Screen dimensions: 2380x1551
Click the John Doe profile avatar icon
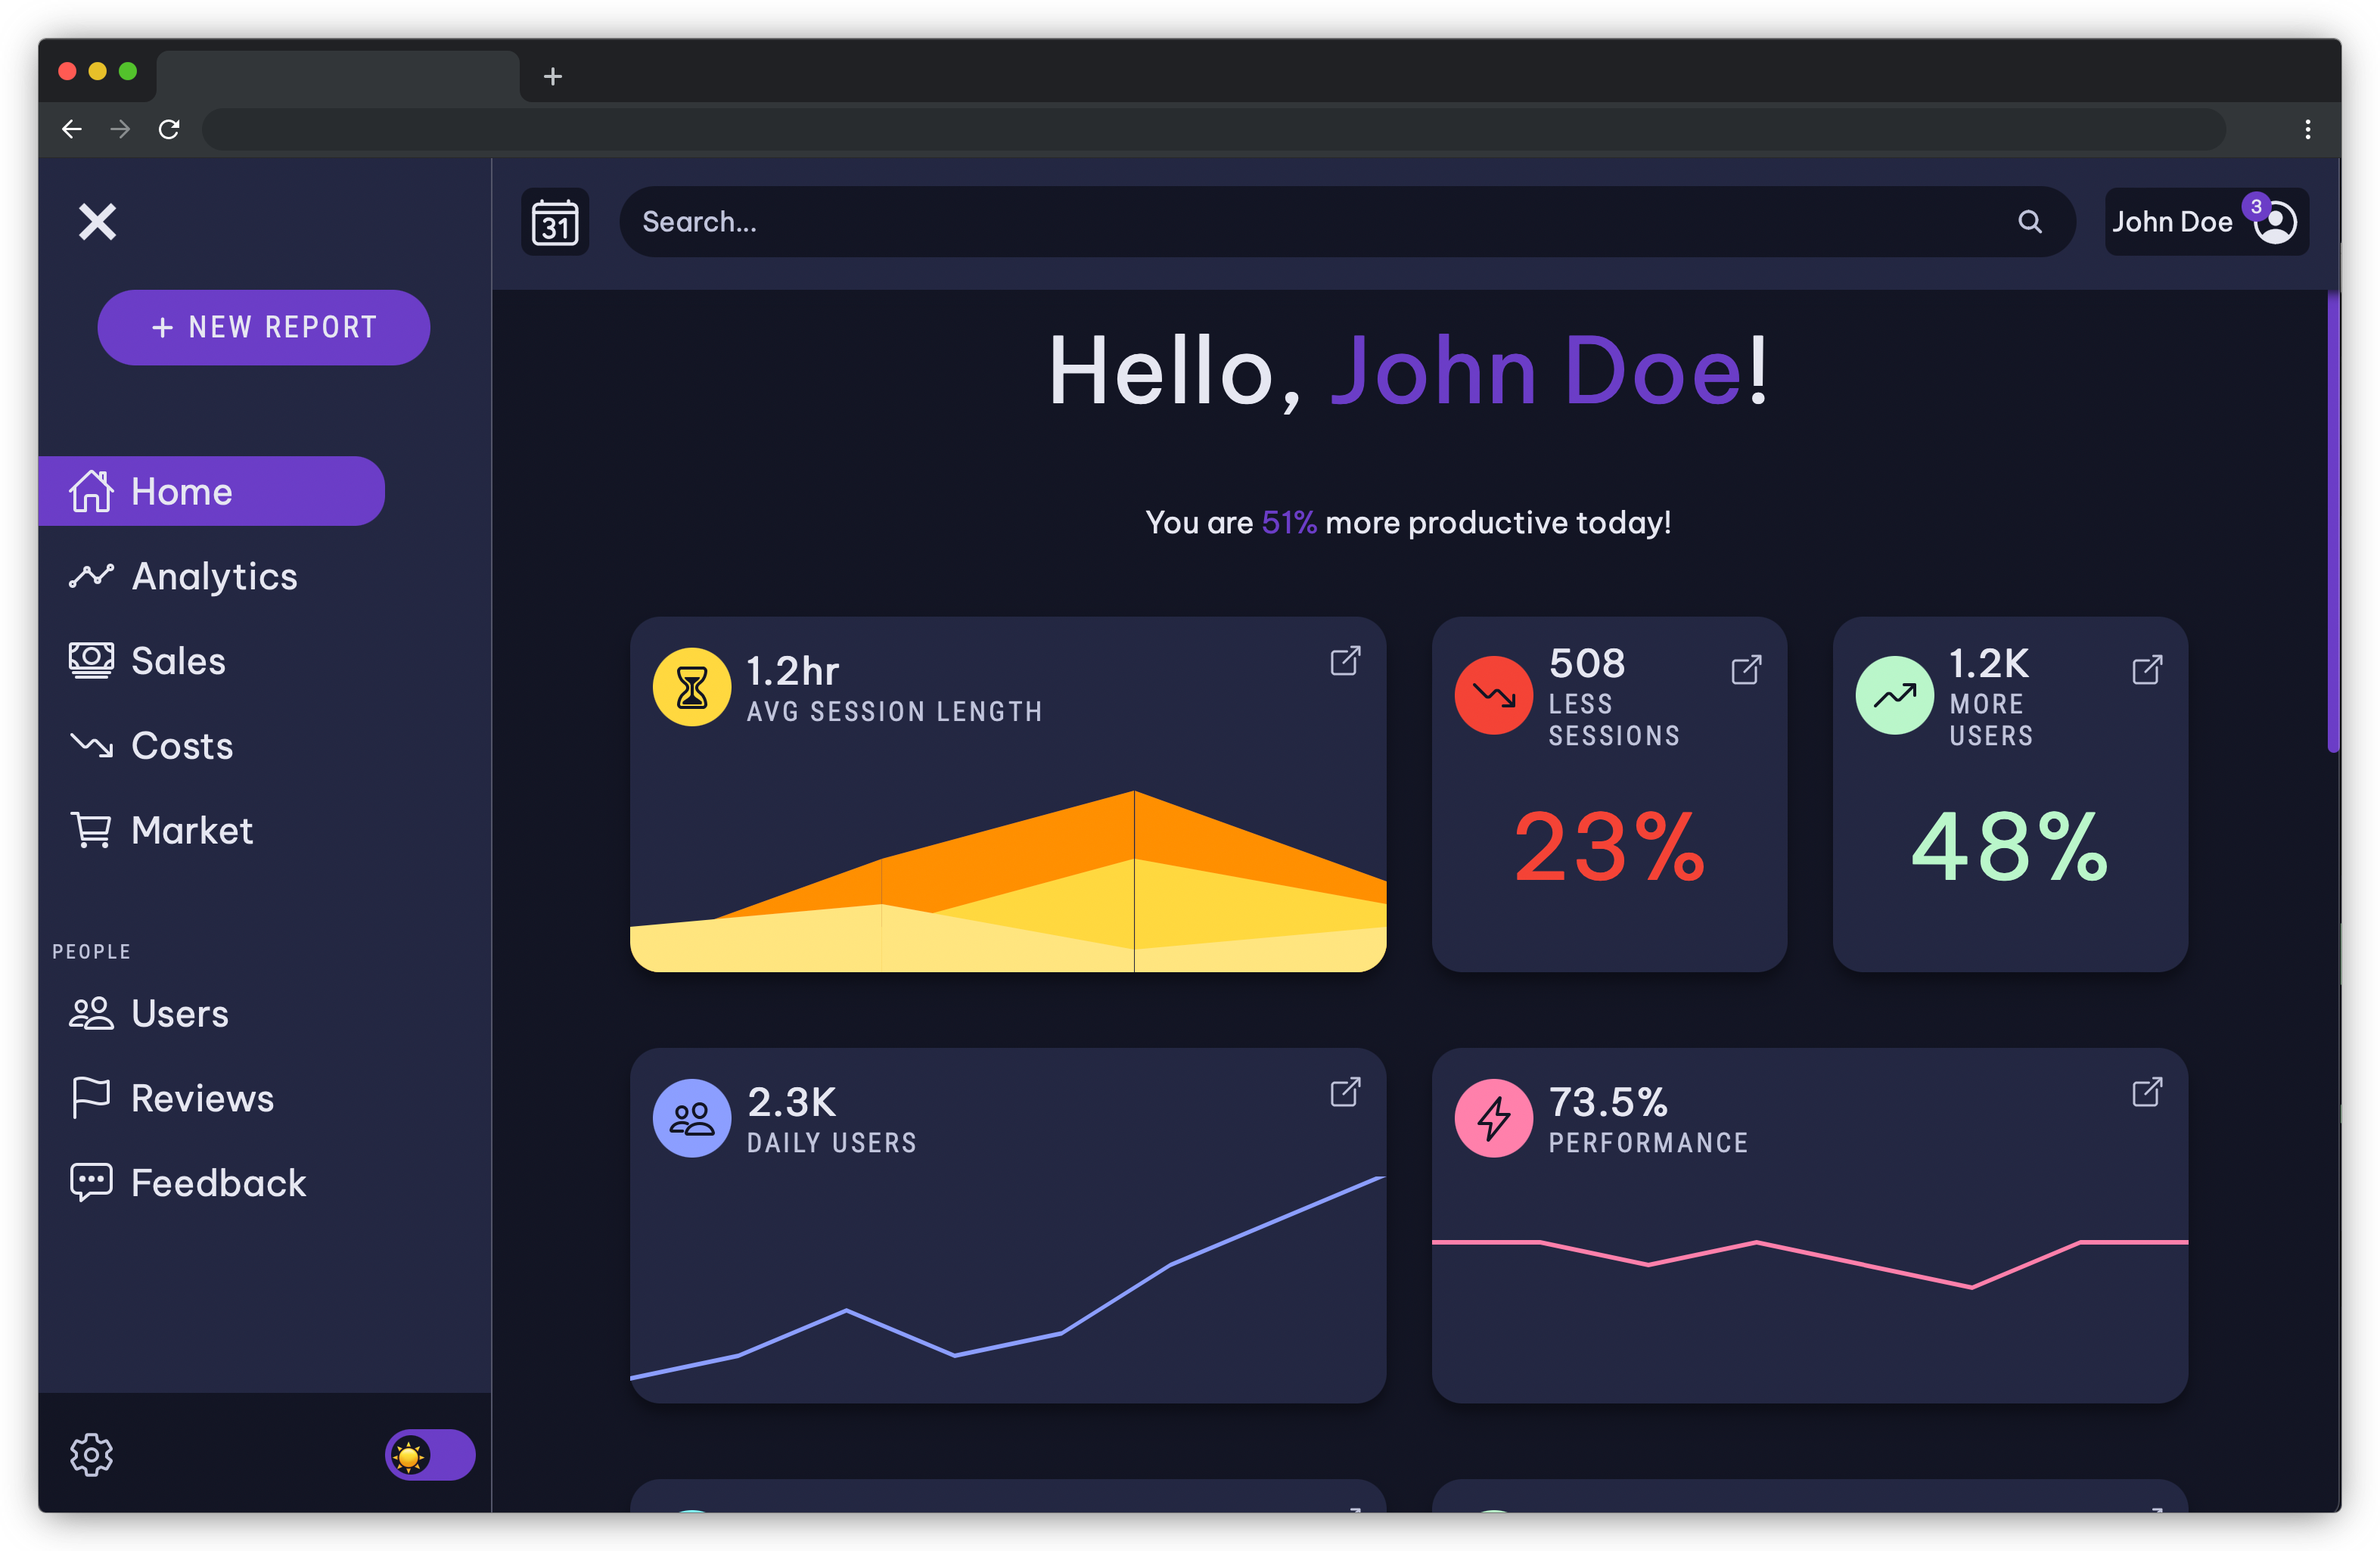2275,222
